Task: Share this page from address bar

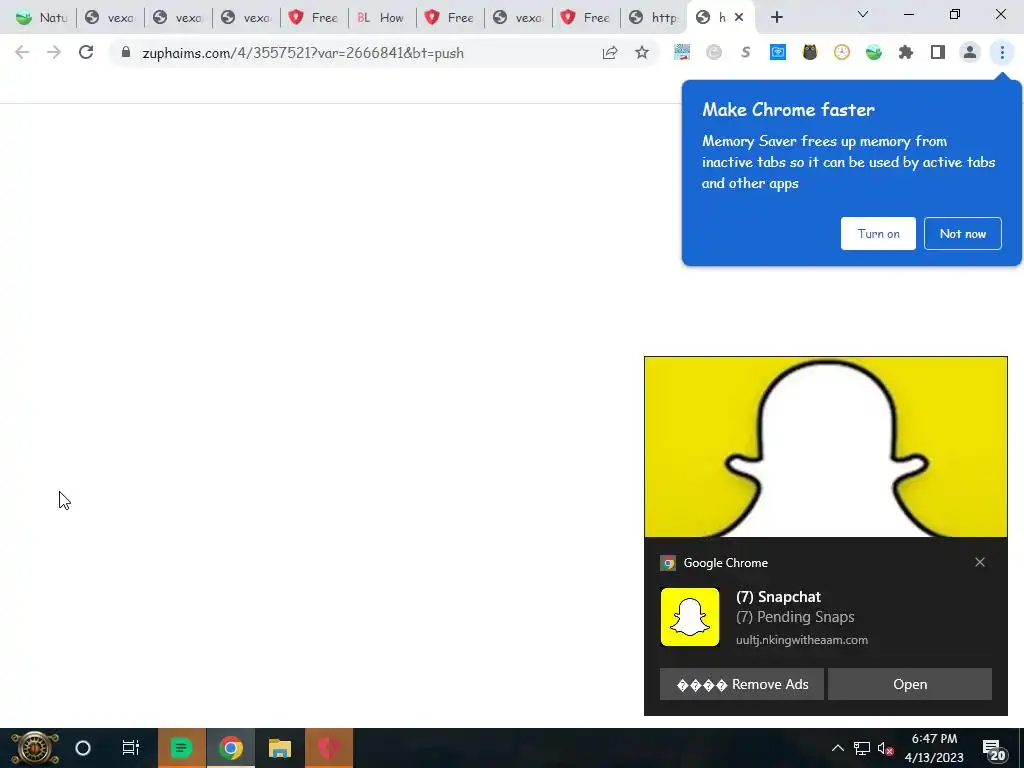Action: [610, 52]
